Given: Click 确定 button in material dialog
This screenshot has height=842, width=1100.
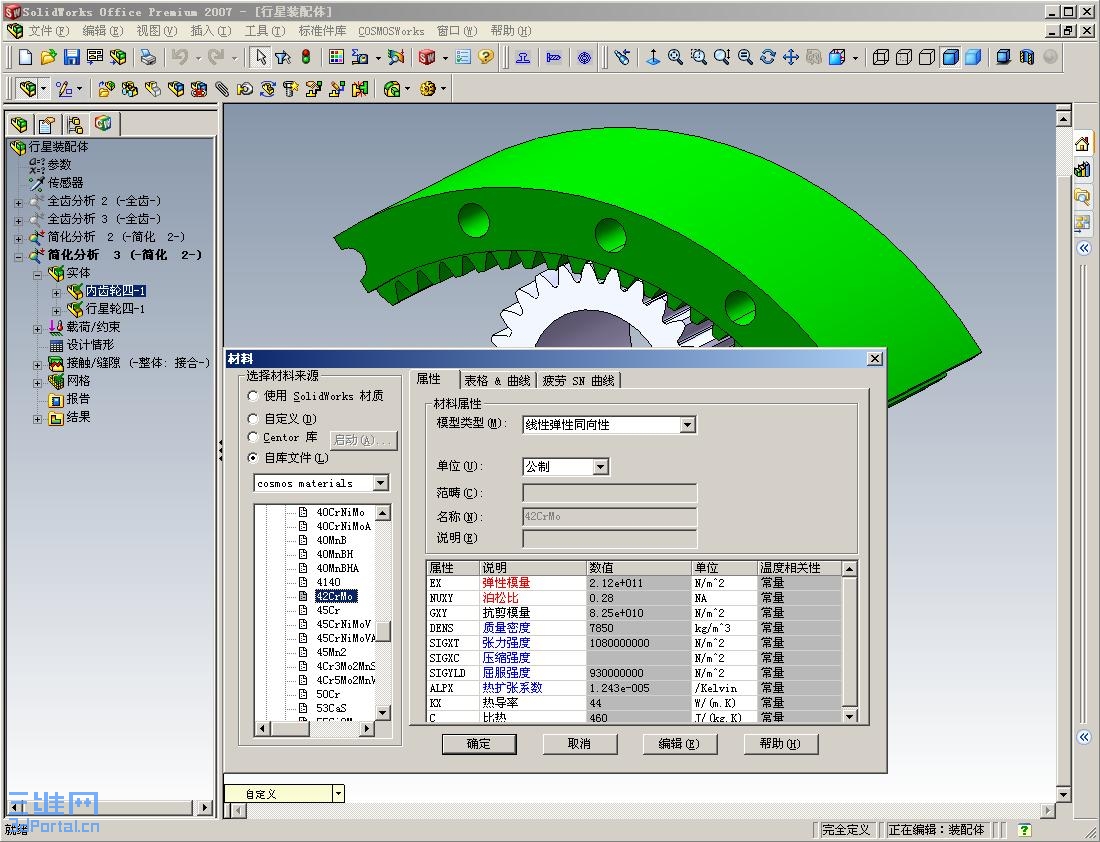Looking at the screenshot, I should 479,744.
